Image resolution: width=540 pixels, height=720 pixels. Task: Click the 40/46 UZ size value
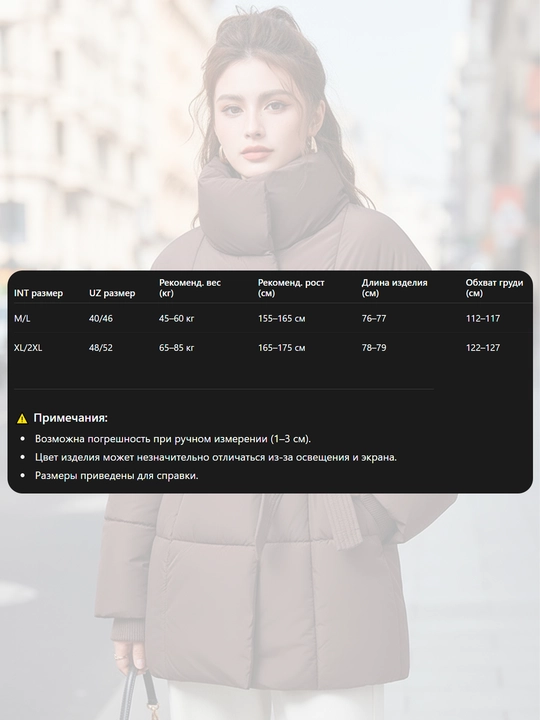click(x=101, y=318)
